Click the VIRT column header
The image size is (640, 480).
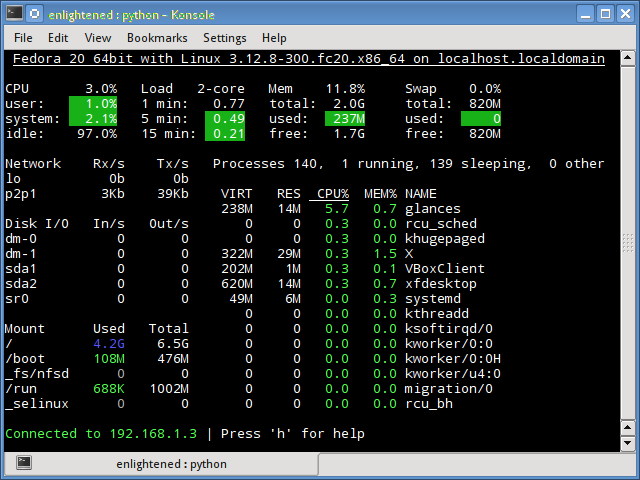[237, 194]
